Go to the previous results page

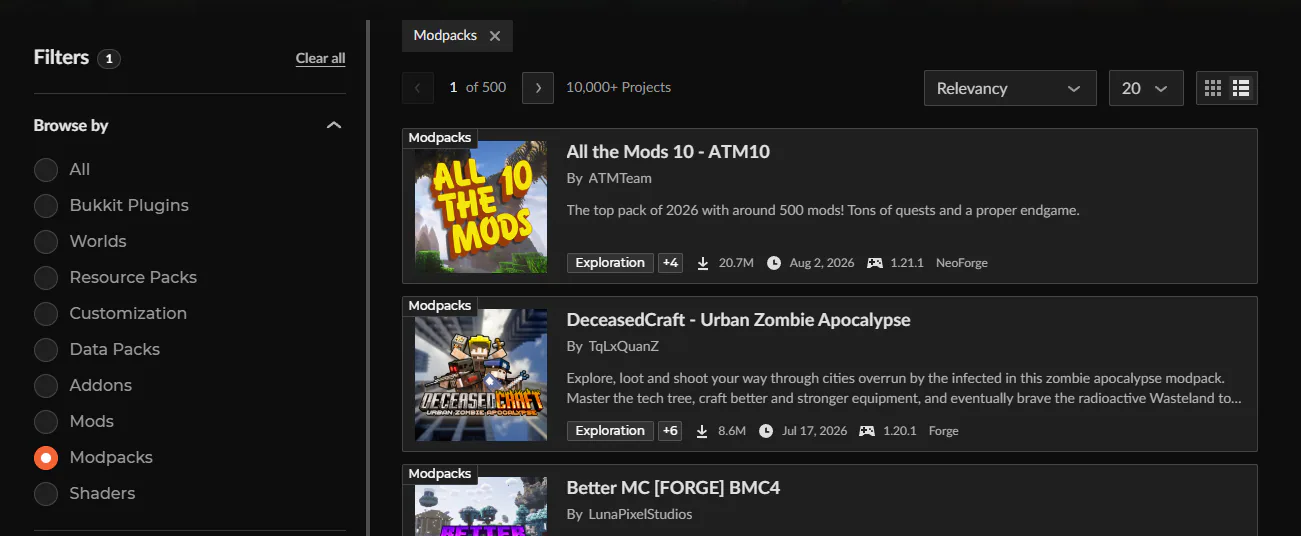coord(418,88)
